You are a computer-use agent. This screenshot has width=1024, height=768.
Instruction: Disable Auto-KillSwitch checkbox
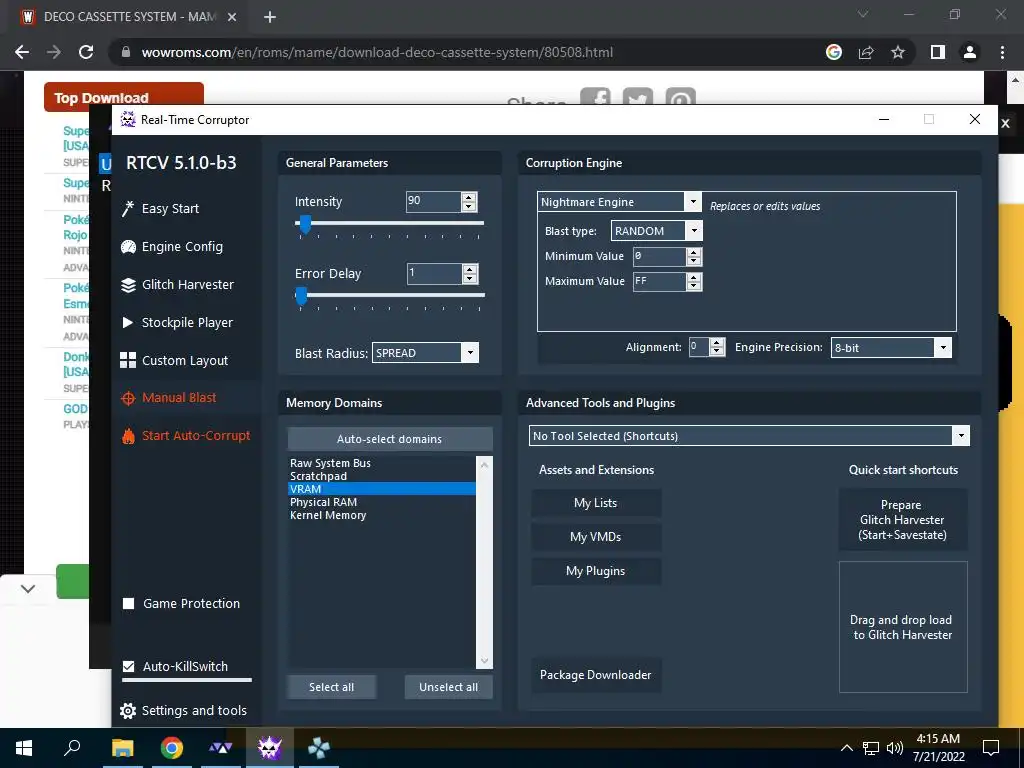[129, 667]
